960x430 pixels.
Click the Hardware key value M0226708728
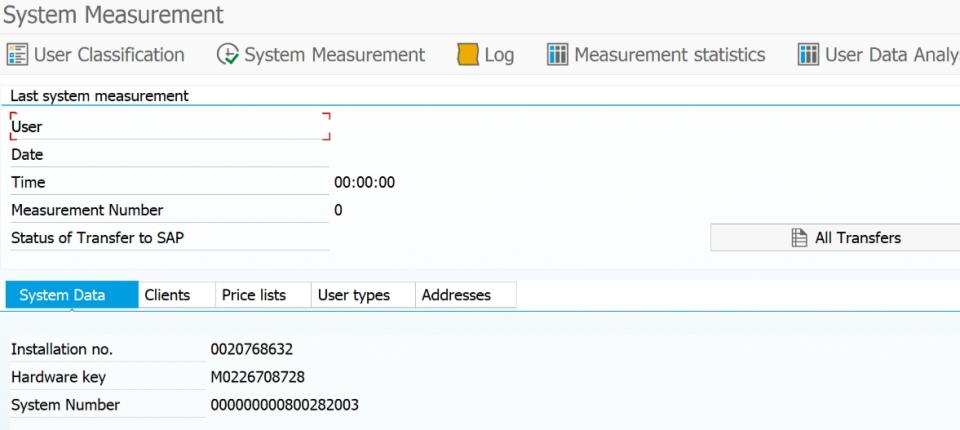click(257, 377)
